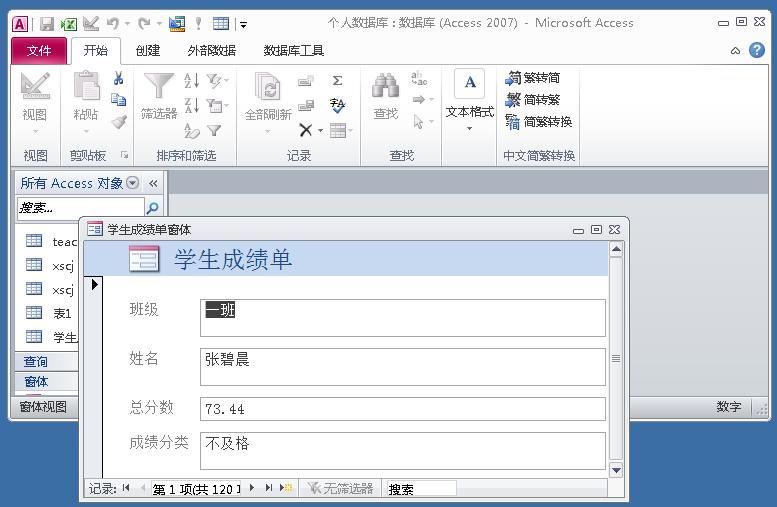Click the Remove Sort icon
This screenshot has height=507, width=777.
tap(191, 130)
